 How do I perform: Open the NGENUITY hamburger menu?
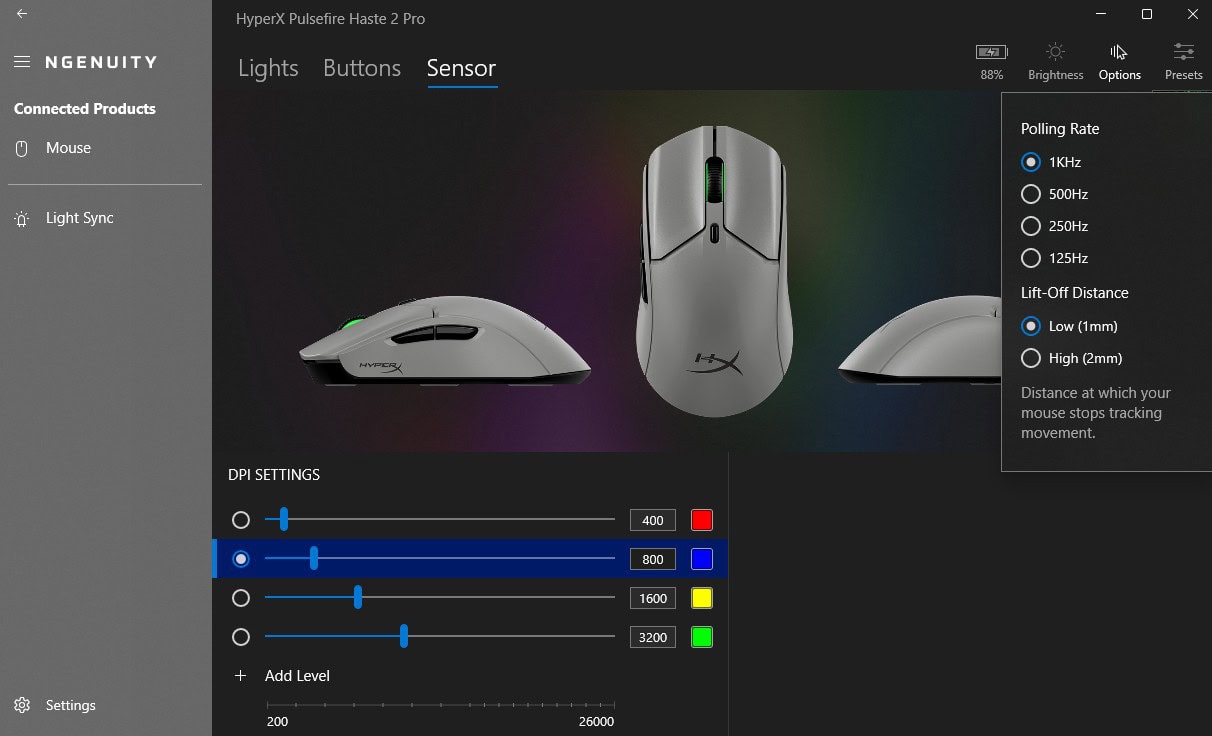pos(22,62)
